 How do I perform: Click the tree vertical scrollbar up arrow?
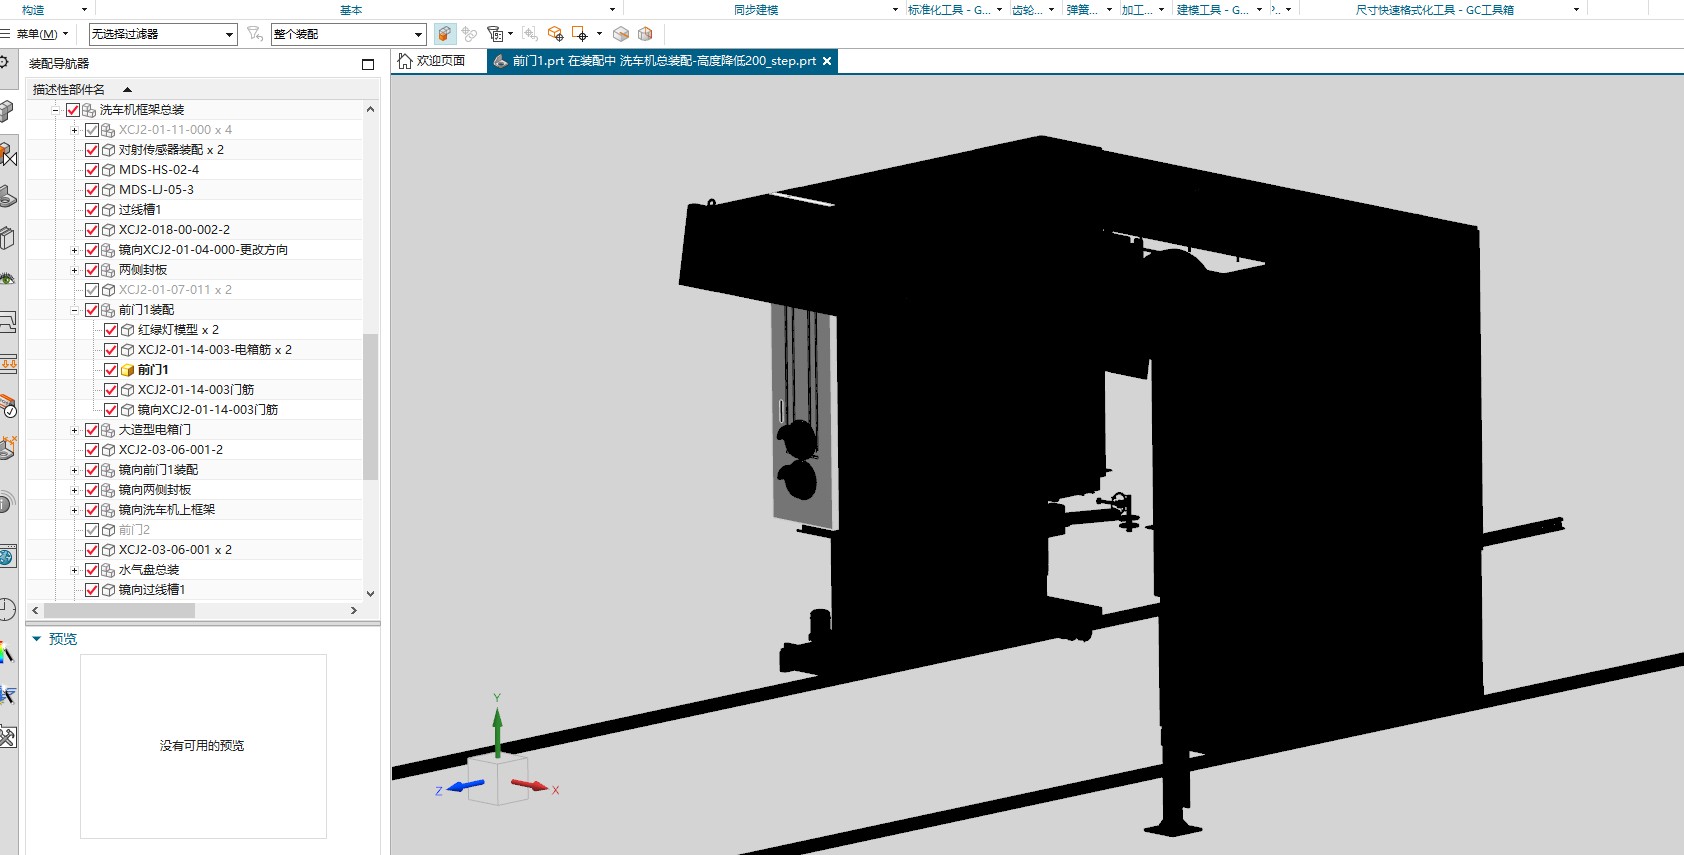click(371, 109)
